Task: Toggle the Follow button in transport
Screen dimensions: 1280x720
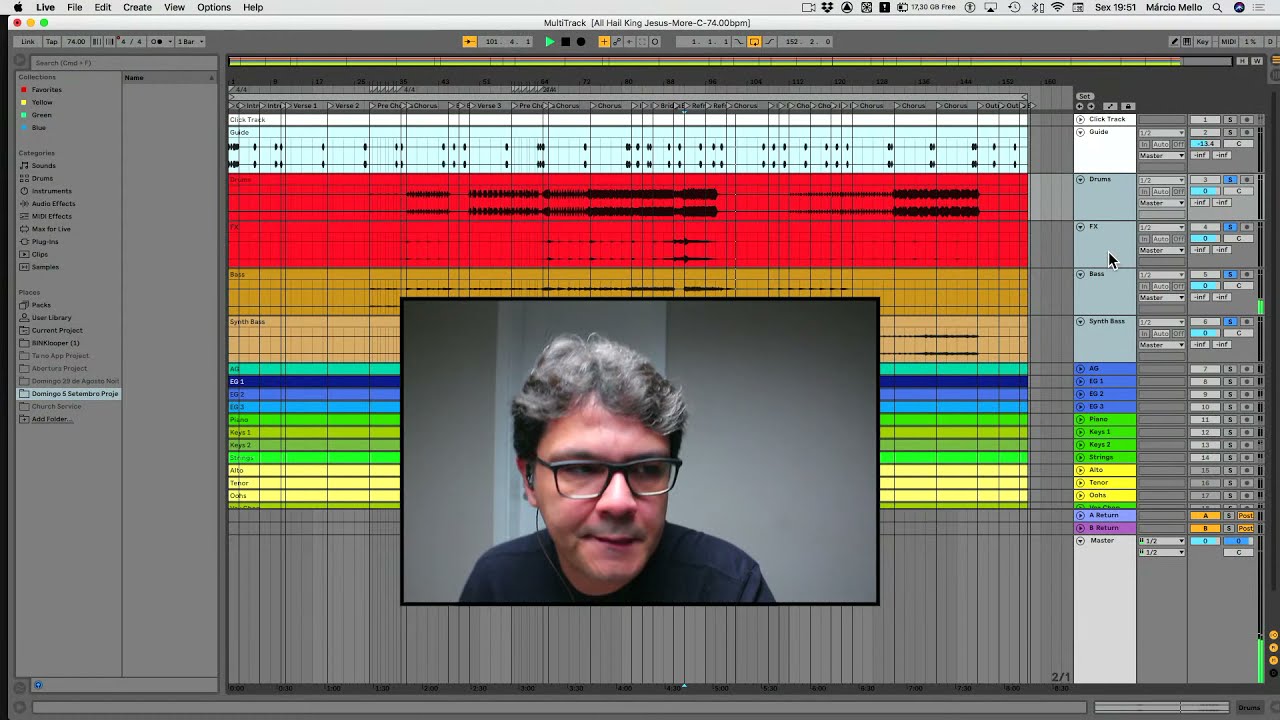Action: tap(469, 41)
